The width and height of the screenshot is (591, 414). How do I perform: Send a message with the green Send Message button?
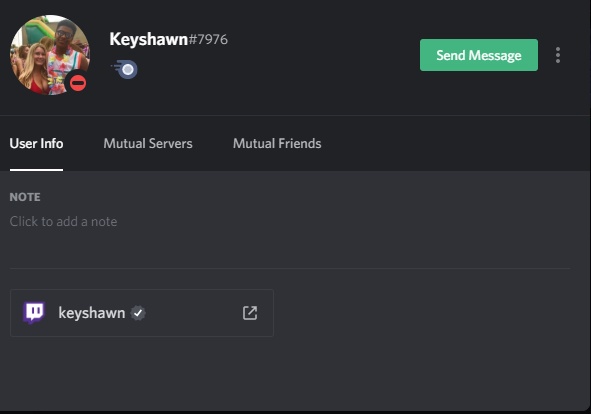pyautogui.click(x=479, y=55)
